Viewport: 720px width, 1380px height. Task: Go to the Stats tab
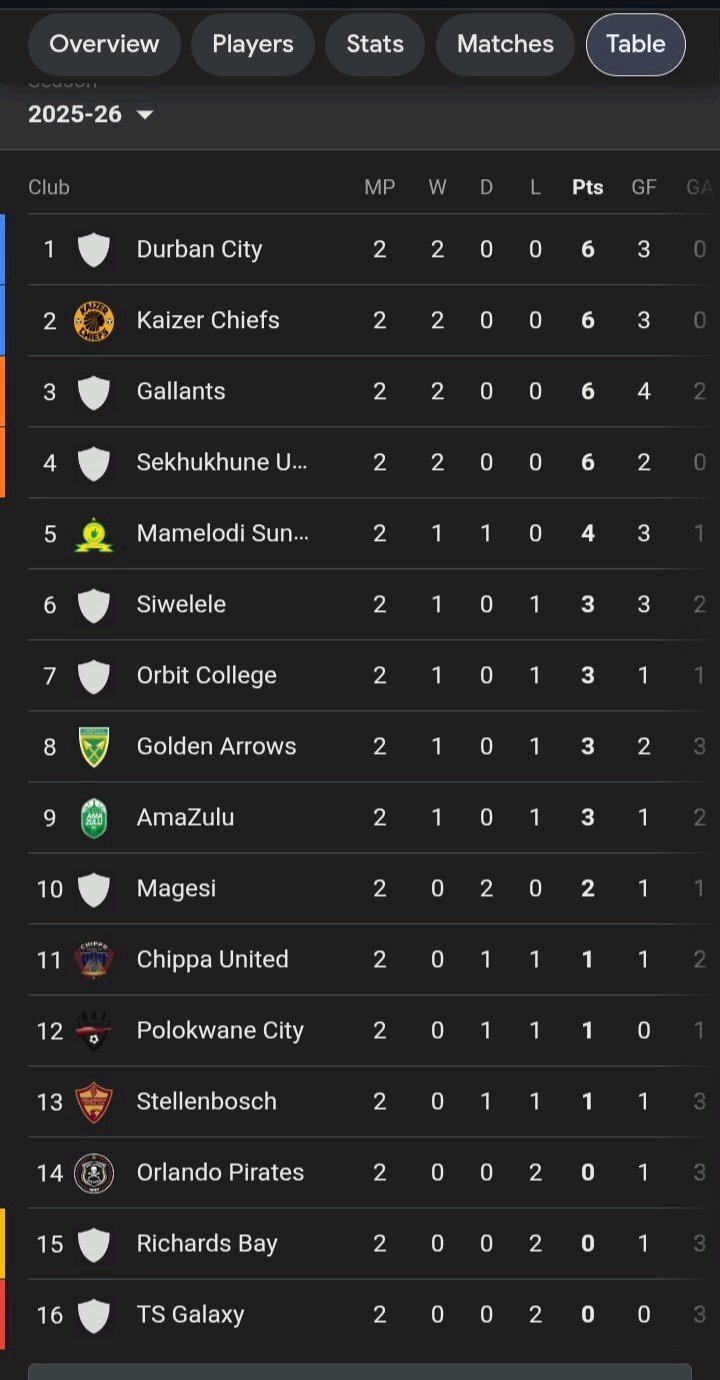coord(375,44)
